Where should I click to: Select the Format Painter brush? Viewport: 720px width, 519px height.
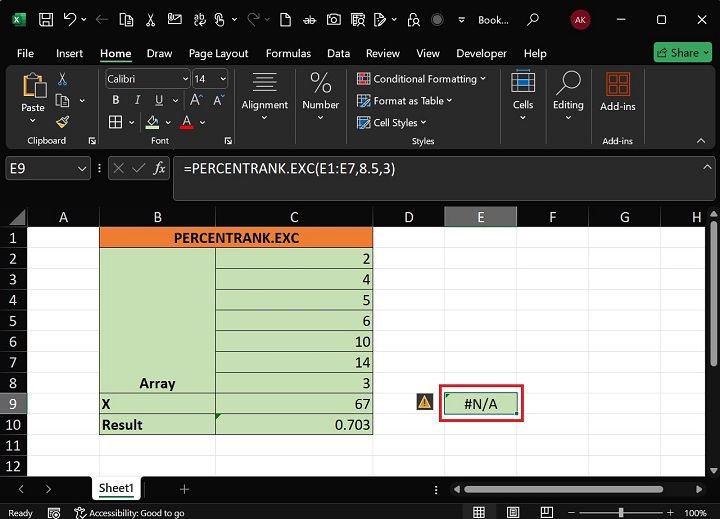62,122
